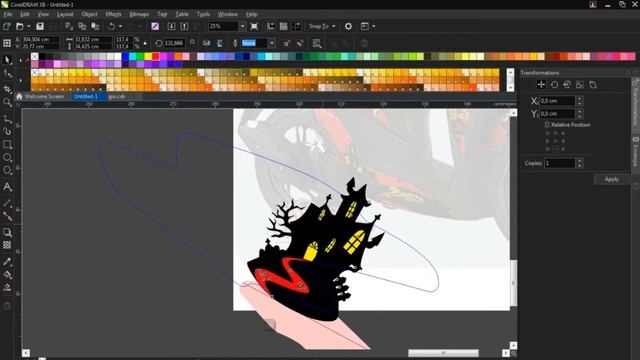Switch to the Skew transformation icon
This screenshot has height=360, width=640.
593,84
